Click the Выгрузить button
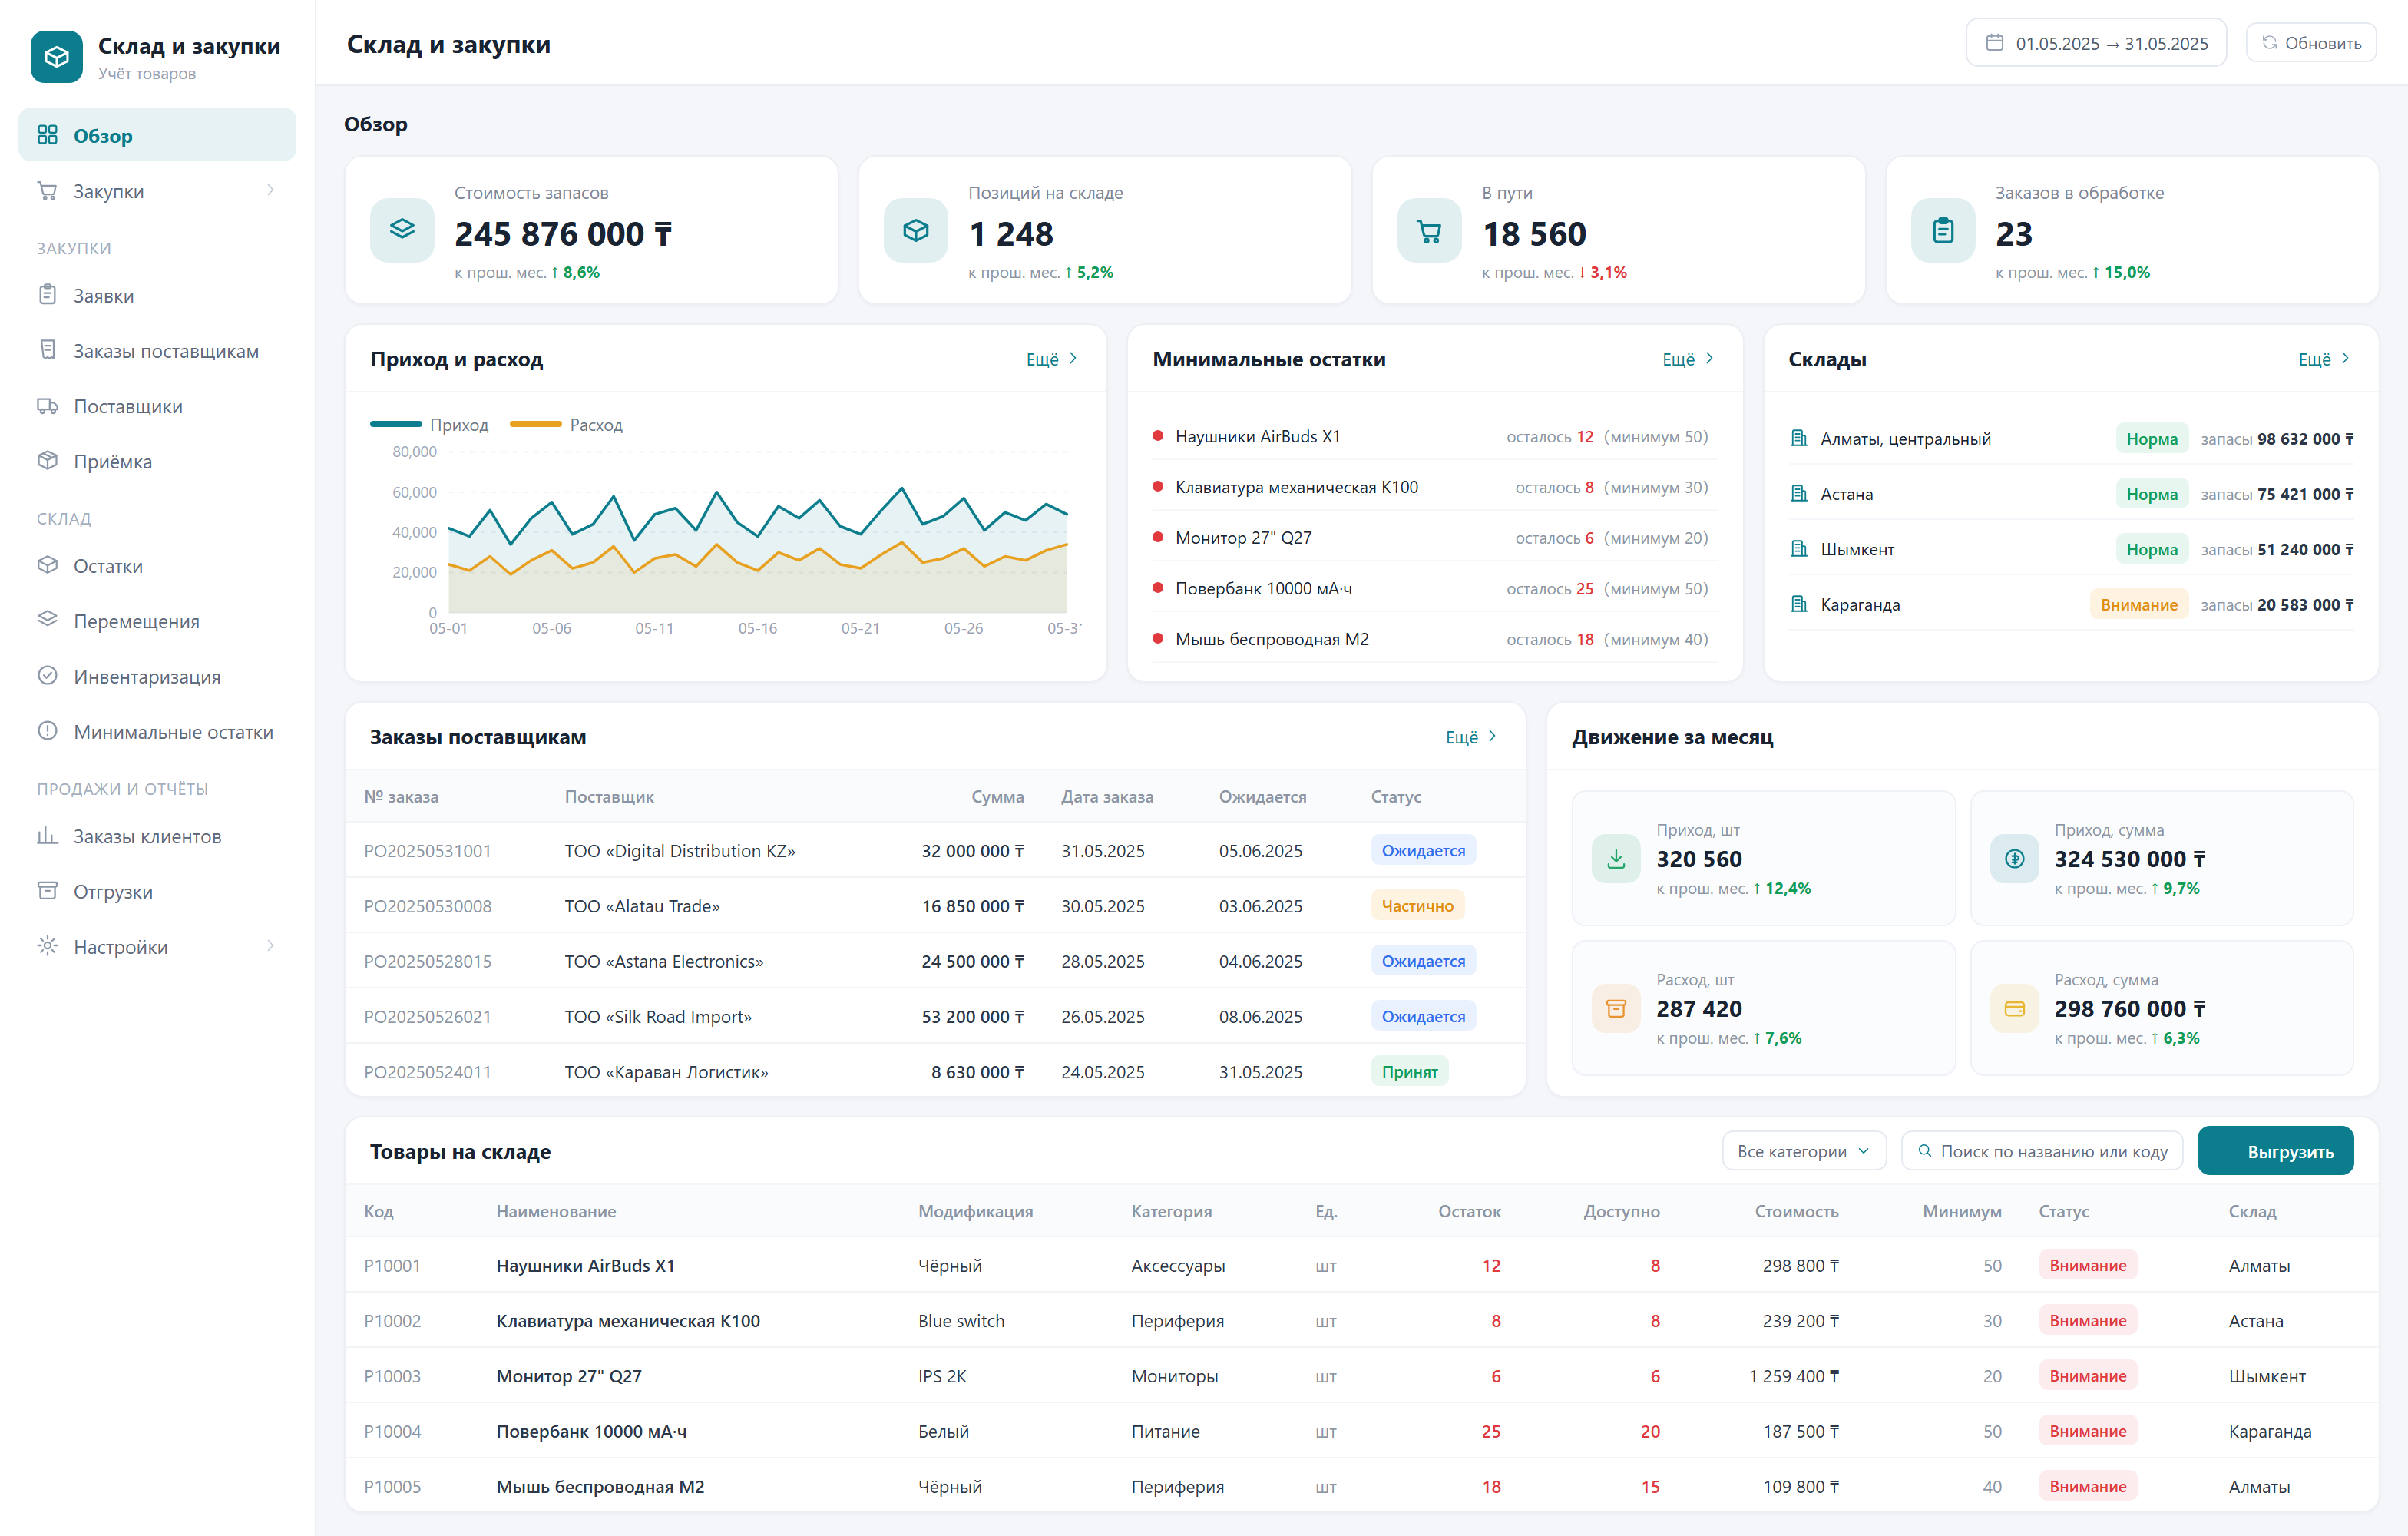The width and height of the screenshot is (2408, 1536). [2275, 1151]
